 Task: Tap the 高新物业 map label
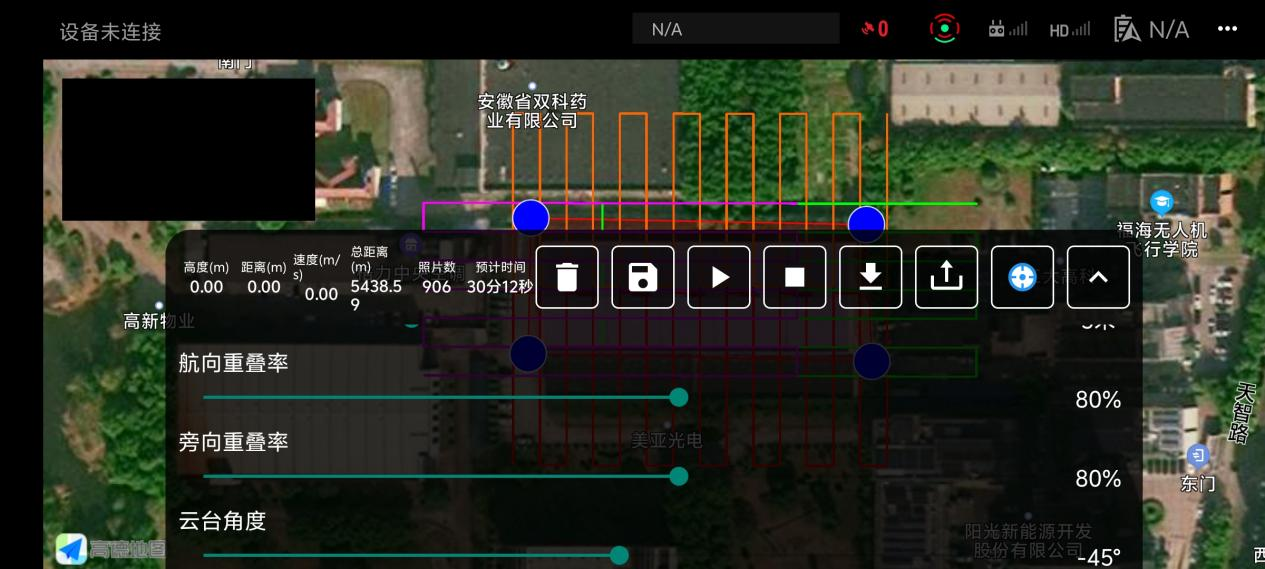pyautogui.click(x=159, y=321)
